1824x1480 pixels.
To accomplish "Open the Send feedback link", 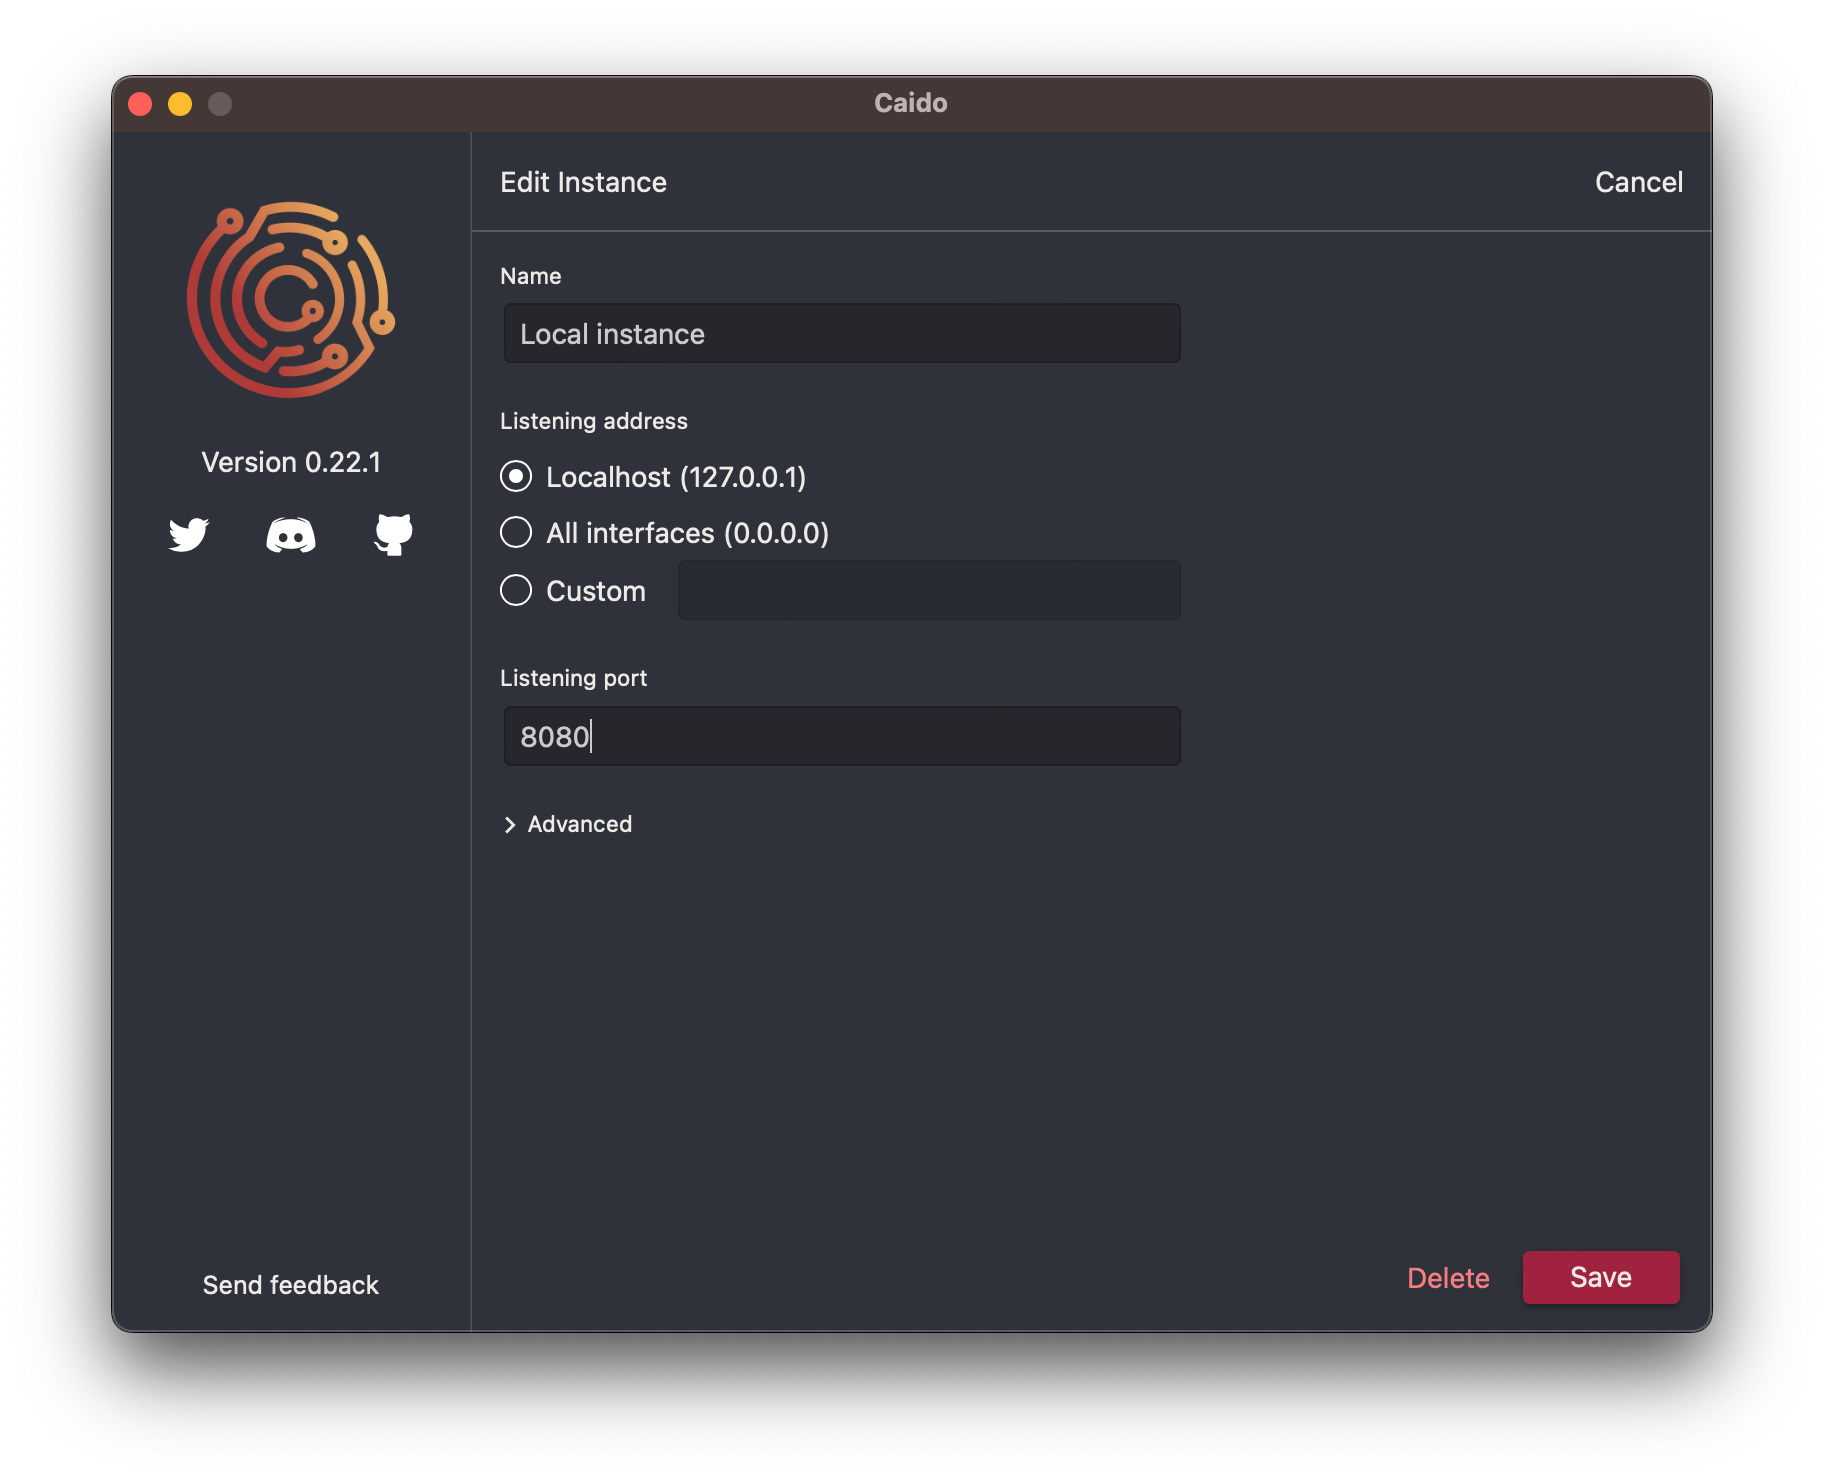I will pos(291,1285).
